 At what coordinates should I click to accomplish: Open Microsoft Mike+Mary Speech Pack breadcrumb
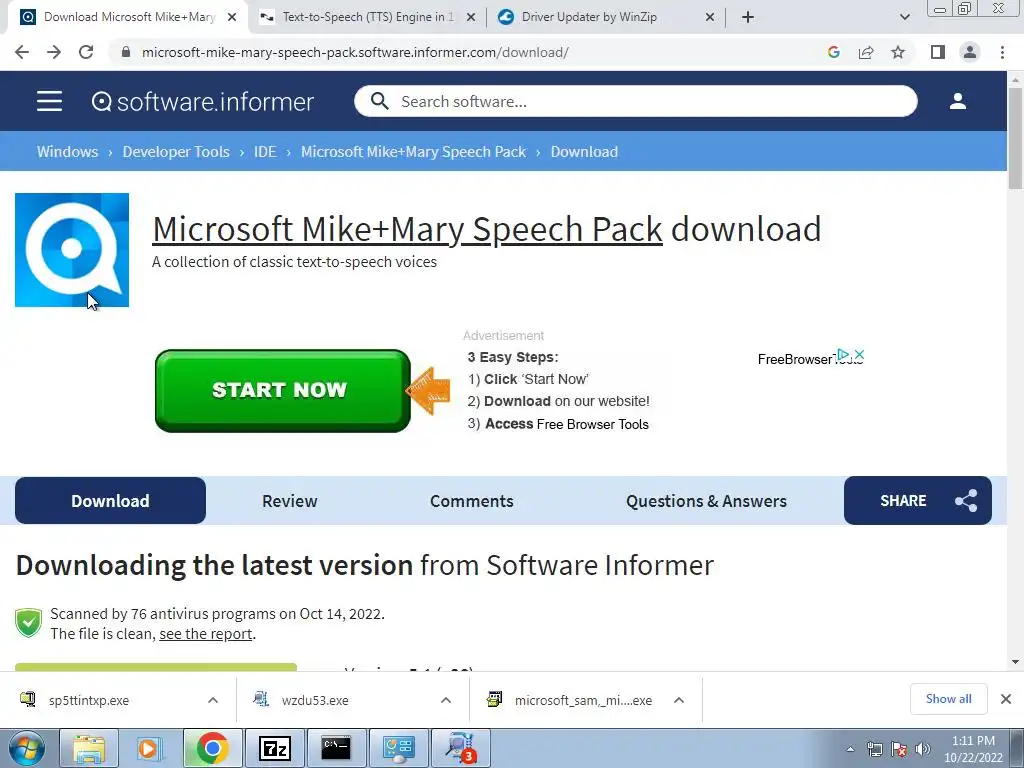click(x=413, y=152)
